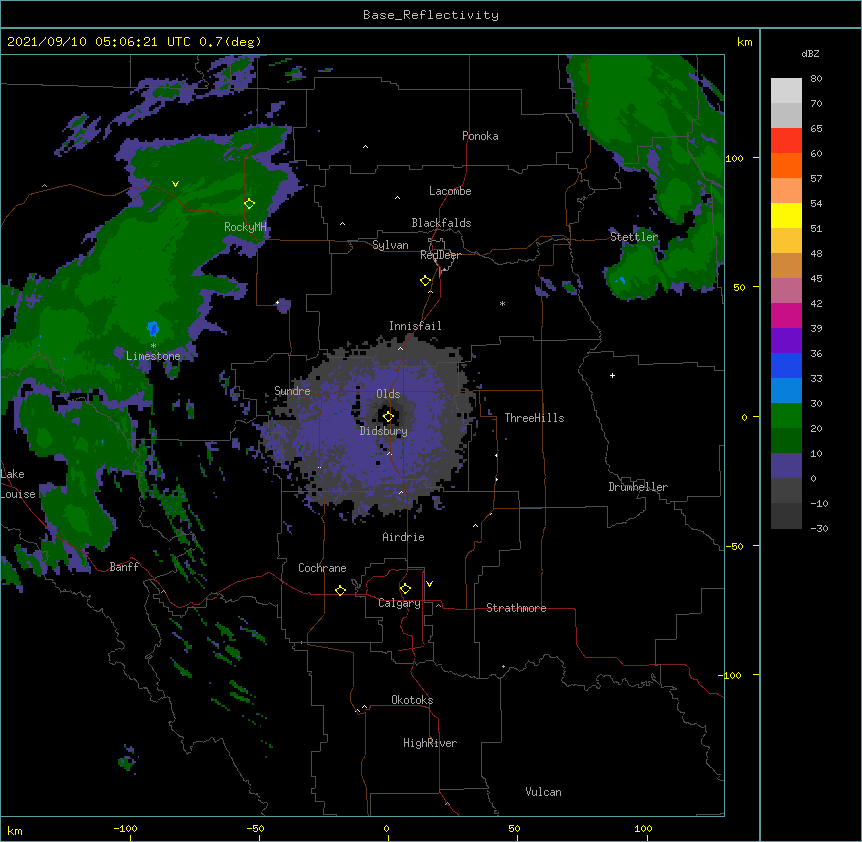The width and height of the screenshot is (862, 842).
Task: Select the blue 33-36 dBZ legend swatch
Action: (786, 366)
